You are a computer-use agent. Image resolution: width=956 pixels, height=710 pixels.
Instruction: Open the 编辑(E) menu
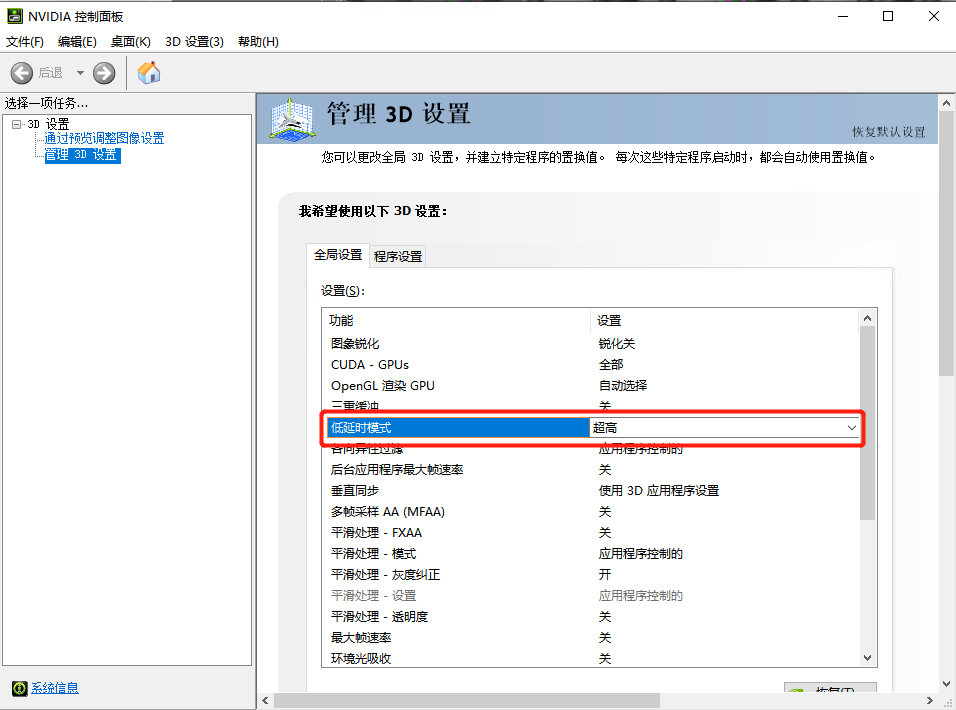point(77,41)
